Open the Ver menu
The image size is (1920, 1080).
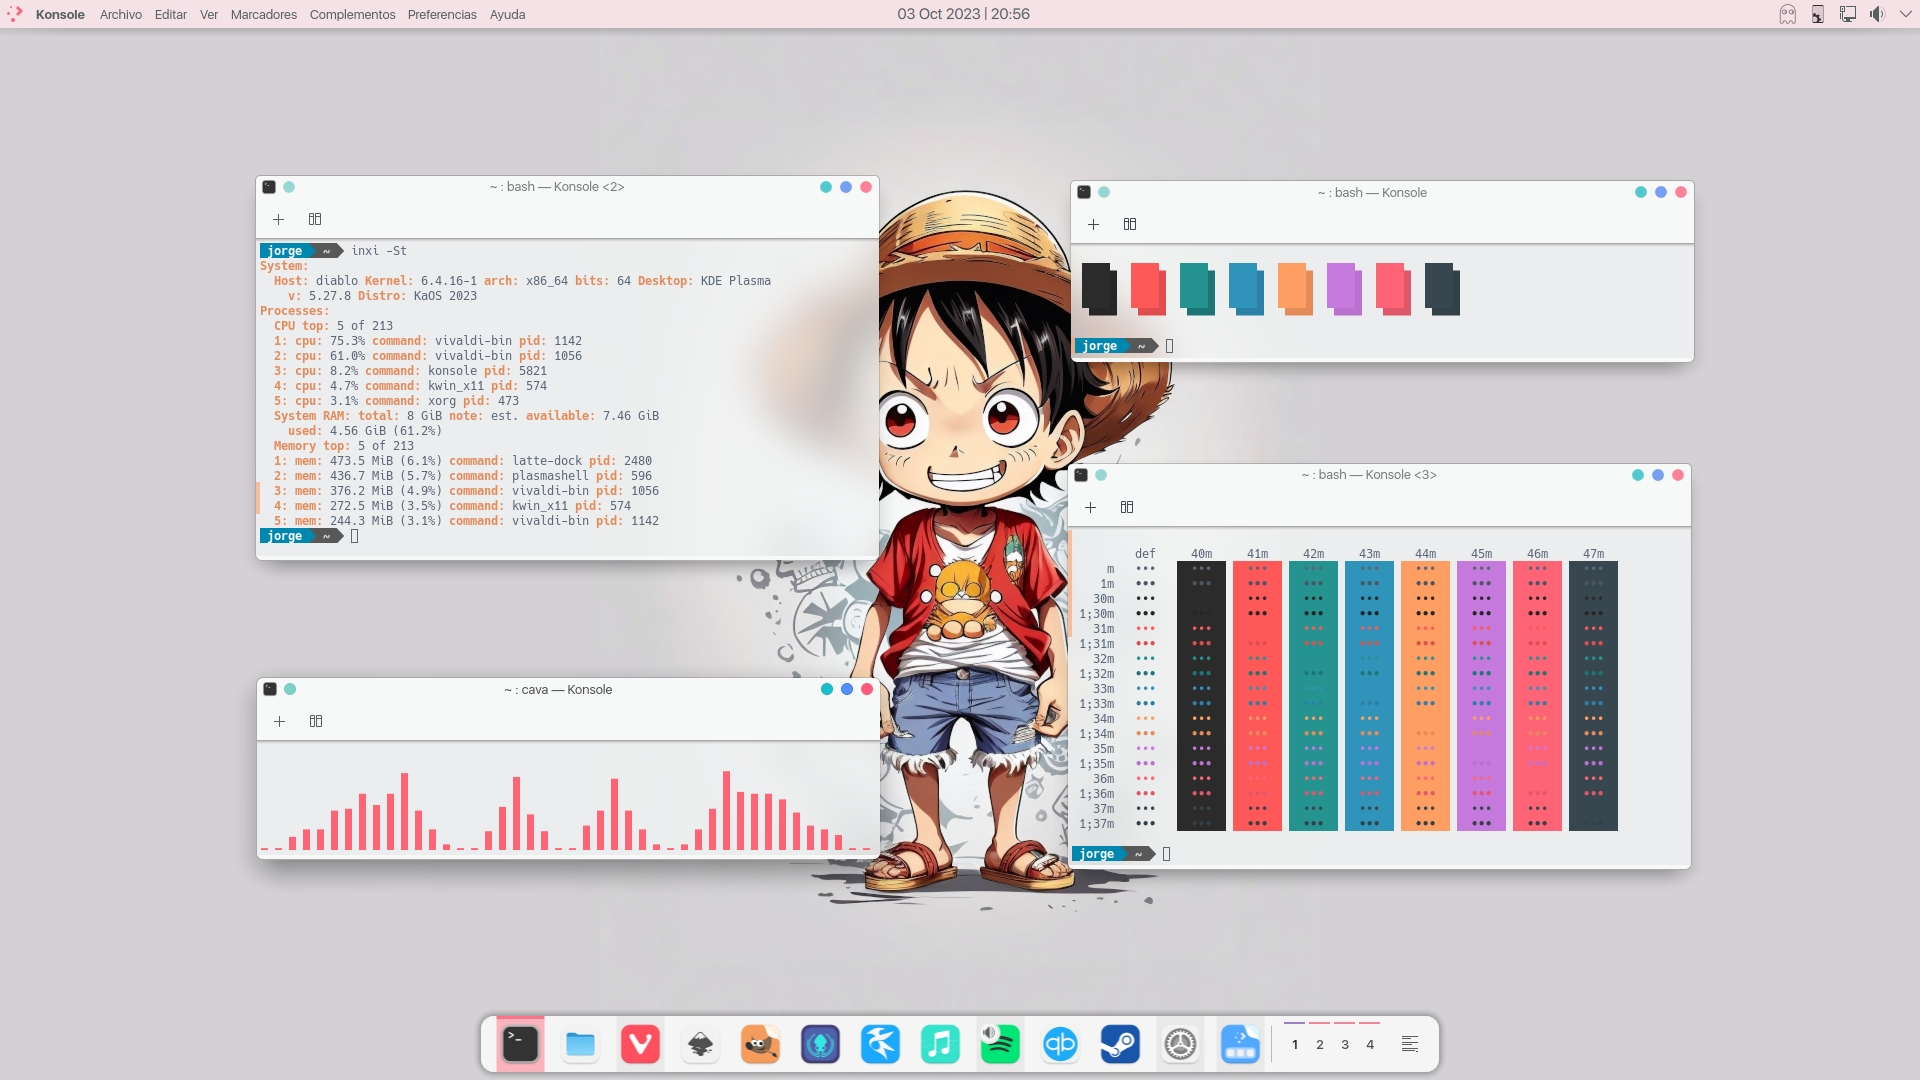[x=209, y=14]
